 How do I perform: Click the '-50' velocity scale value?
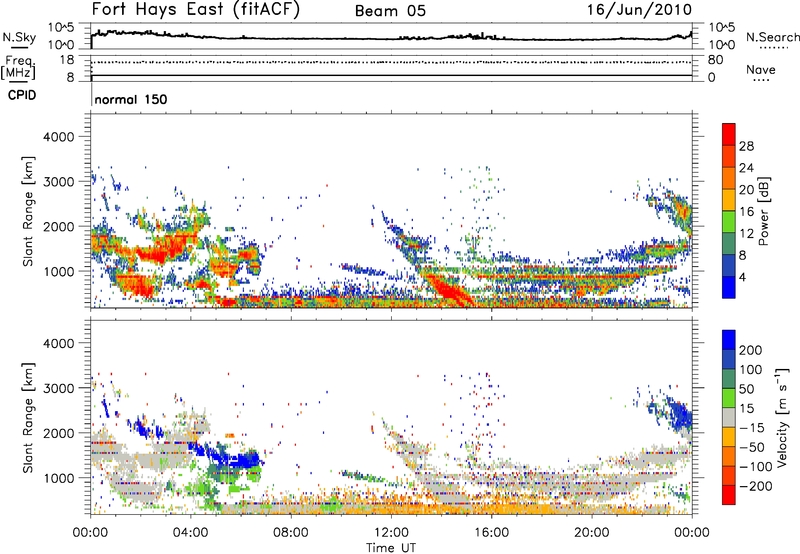pyautogui.click(x=751, y=447)
